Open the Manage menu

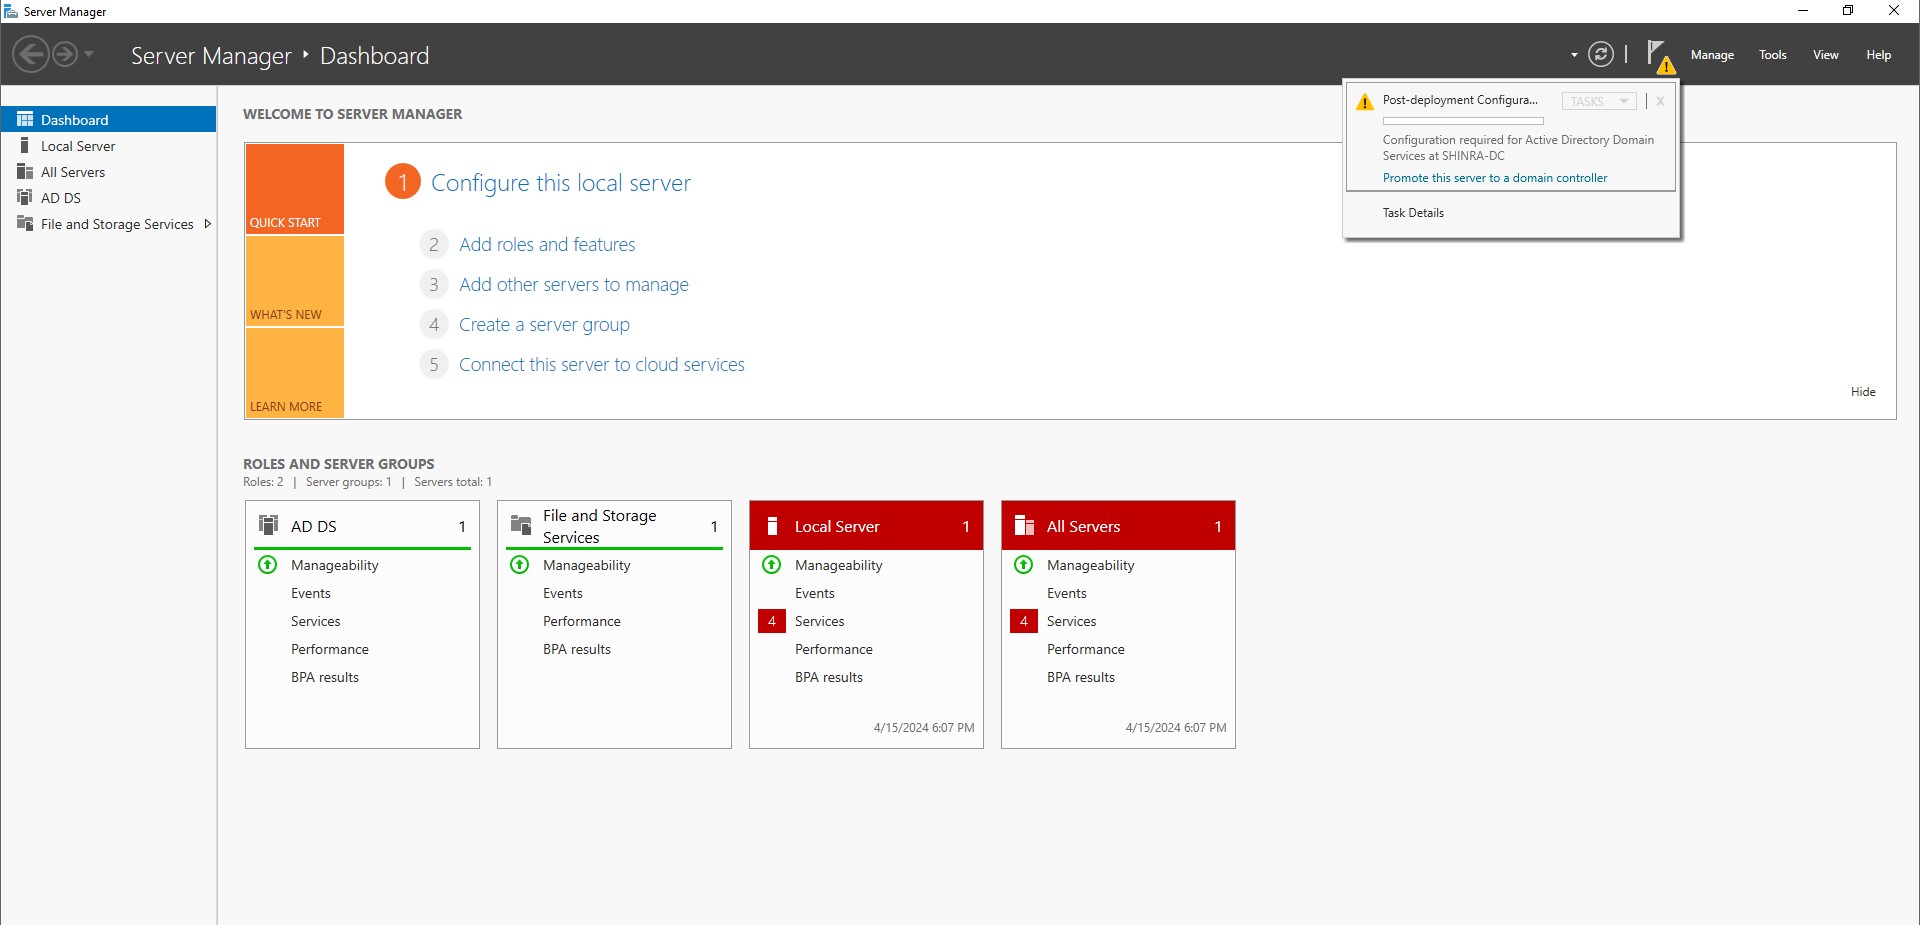click(x=1712, y=55)
